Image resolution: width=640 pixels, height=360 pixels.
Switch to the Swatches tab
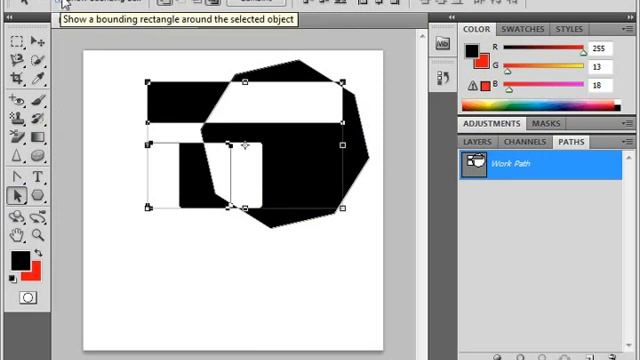[x=522, y=29]
